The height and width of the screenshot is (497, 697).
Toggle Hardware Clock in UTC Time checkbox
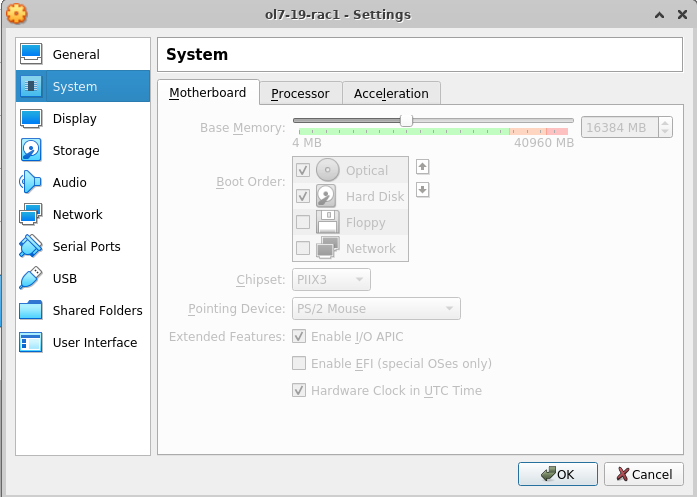coord(299,390)
